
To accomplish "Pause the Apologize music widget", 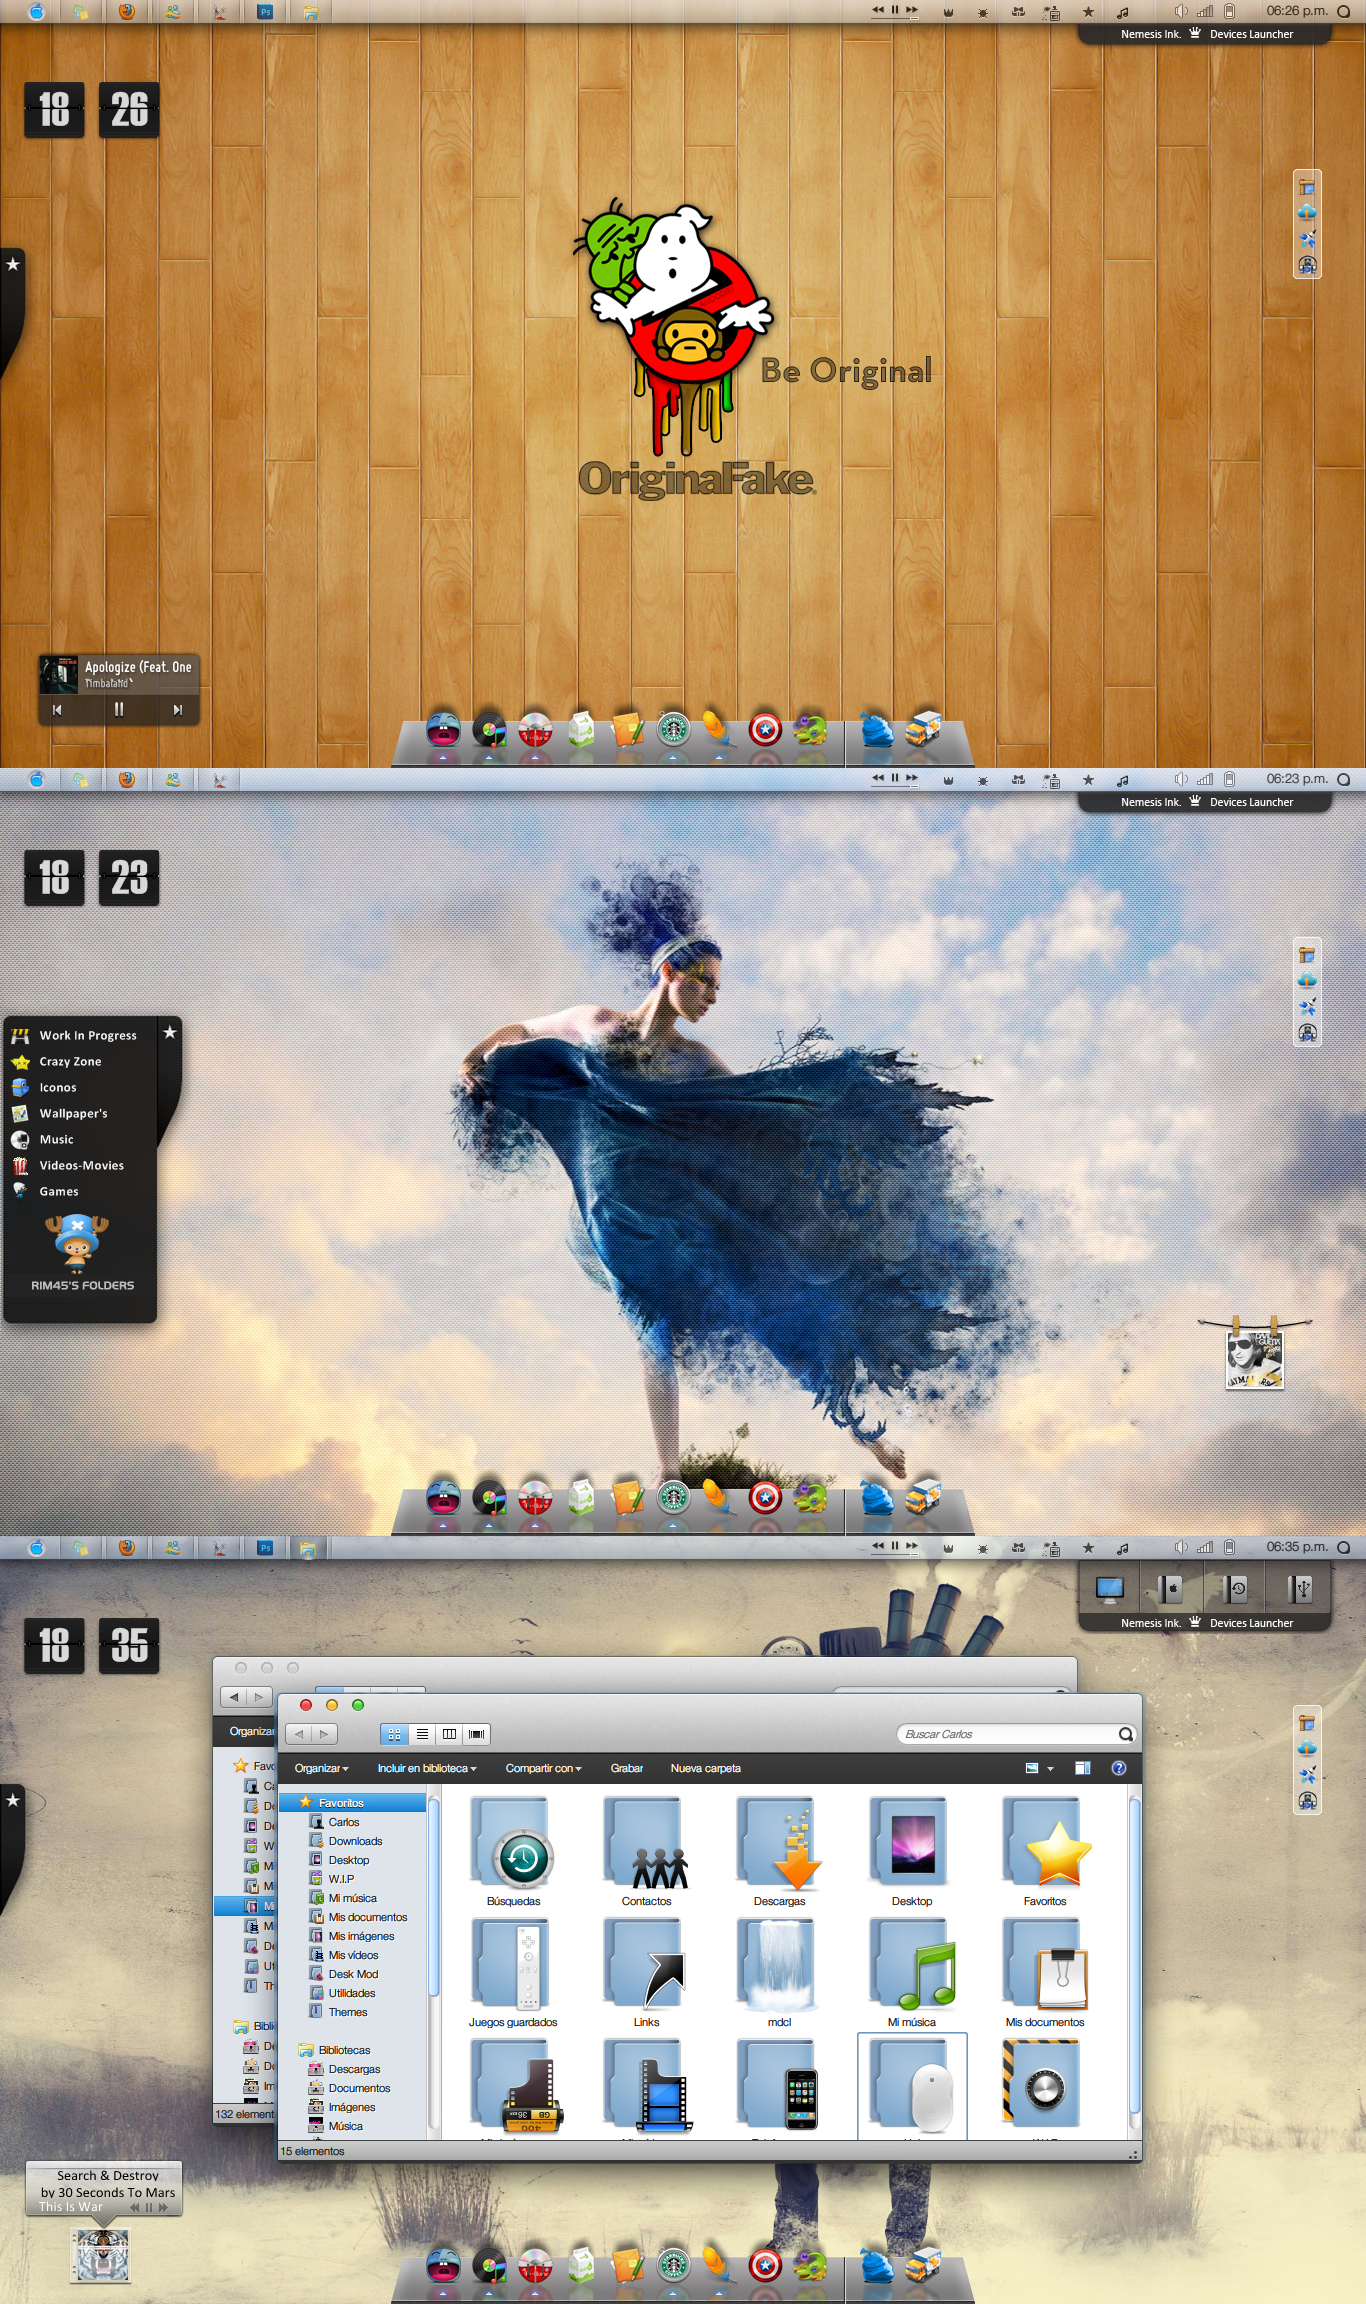I will click(x=119, y=709).
